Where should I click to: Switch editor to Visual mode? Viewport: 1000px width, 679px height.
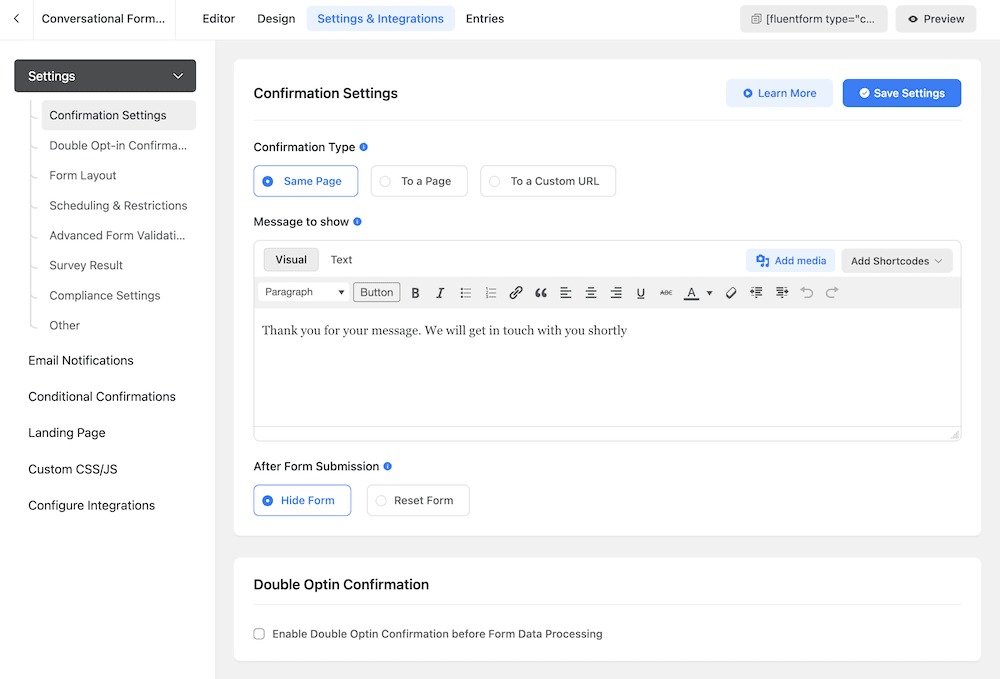point(291,259)
